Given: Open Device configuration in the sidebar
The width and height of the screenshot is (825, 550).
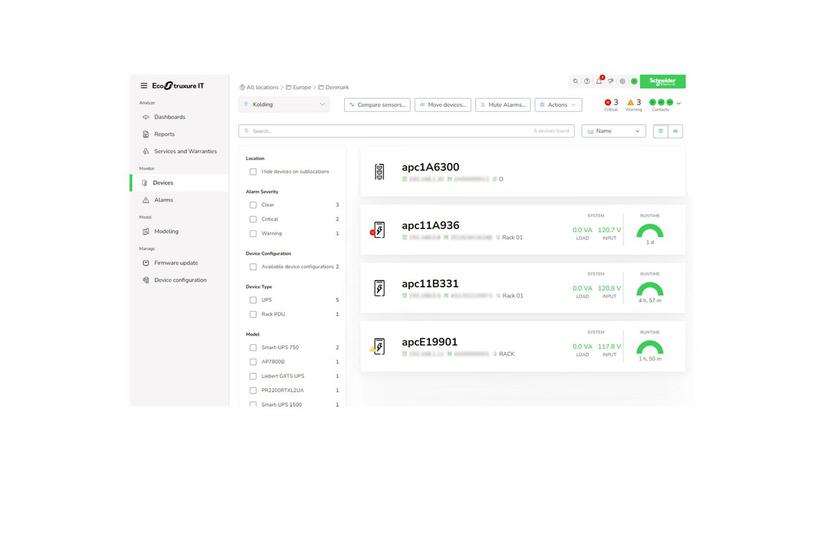Looking at the screenshot, I should click(180, 280).
